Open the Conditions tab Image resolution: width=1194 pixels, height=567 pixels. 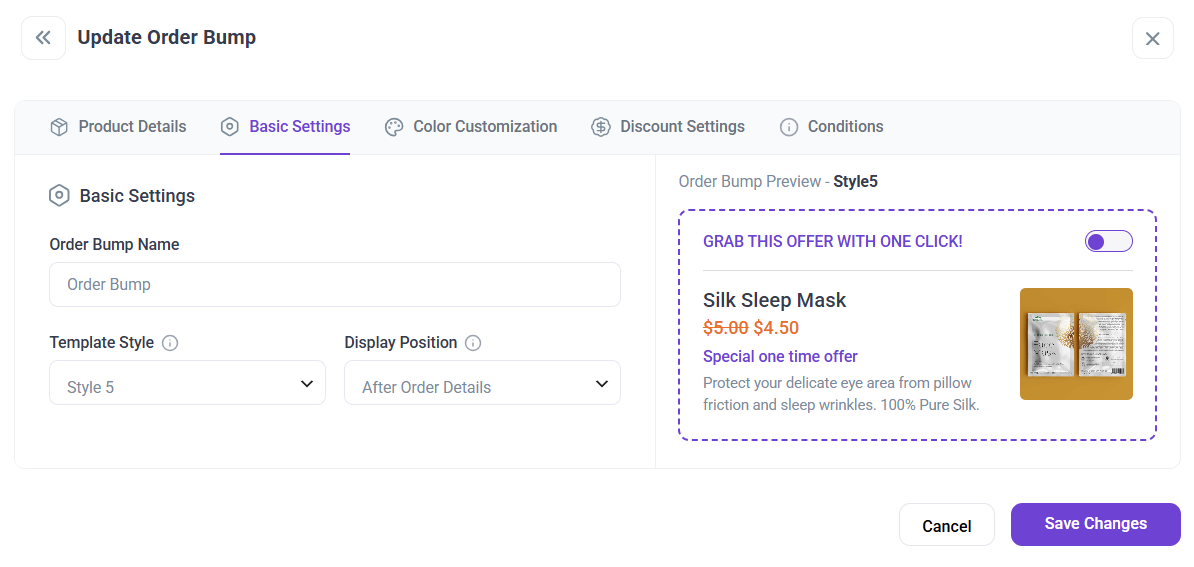click(832, 126)
